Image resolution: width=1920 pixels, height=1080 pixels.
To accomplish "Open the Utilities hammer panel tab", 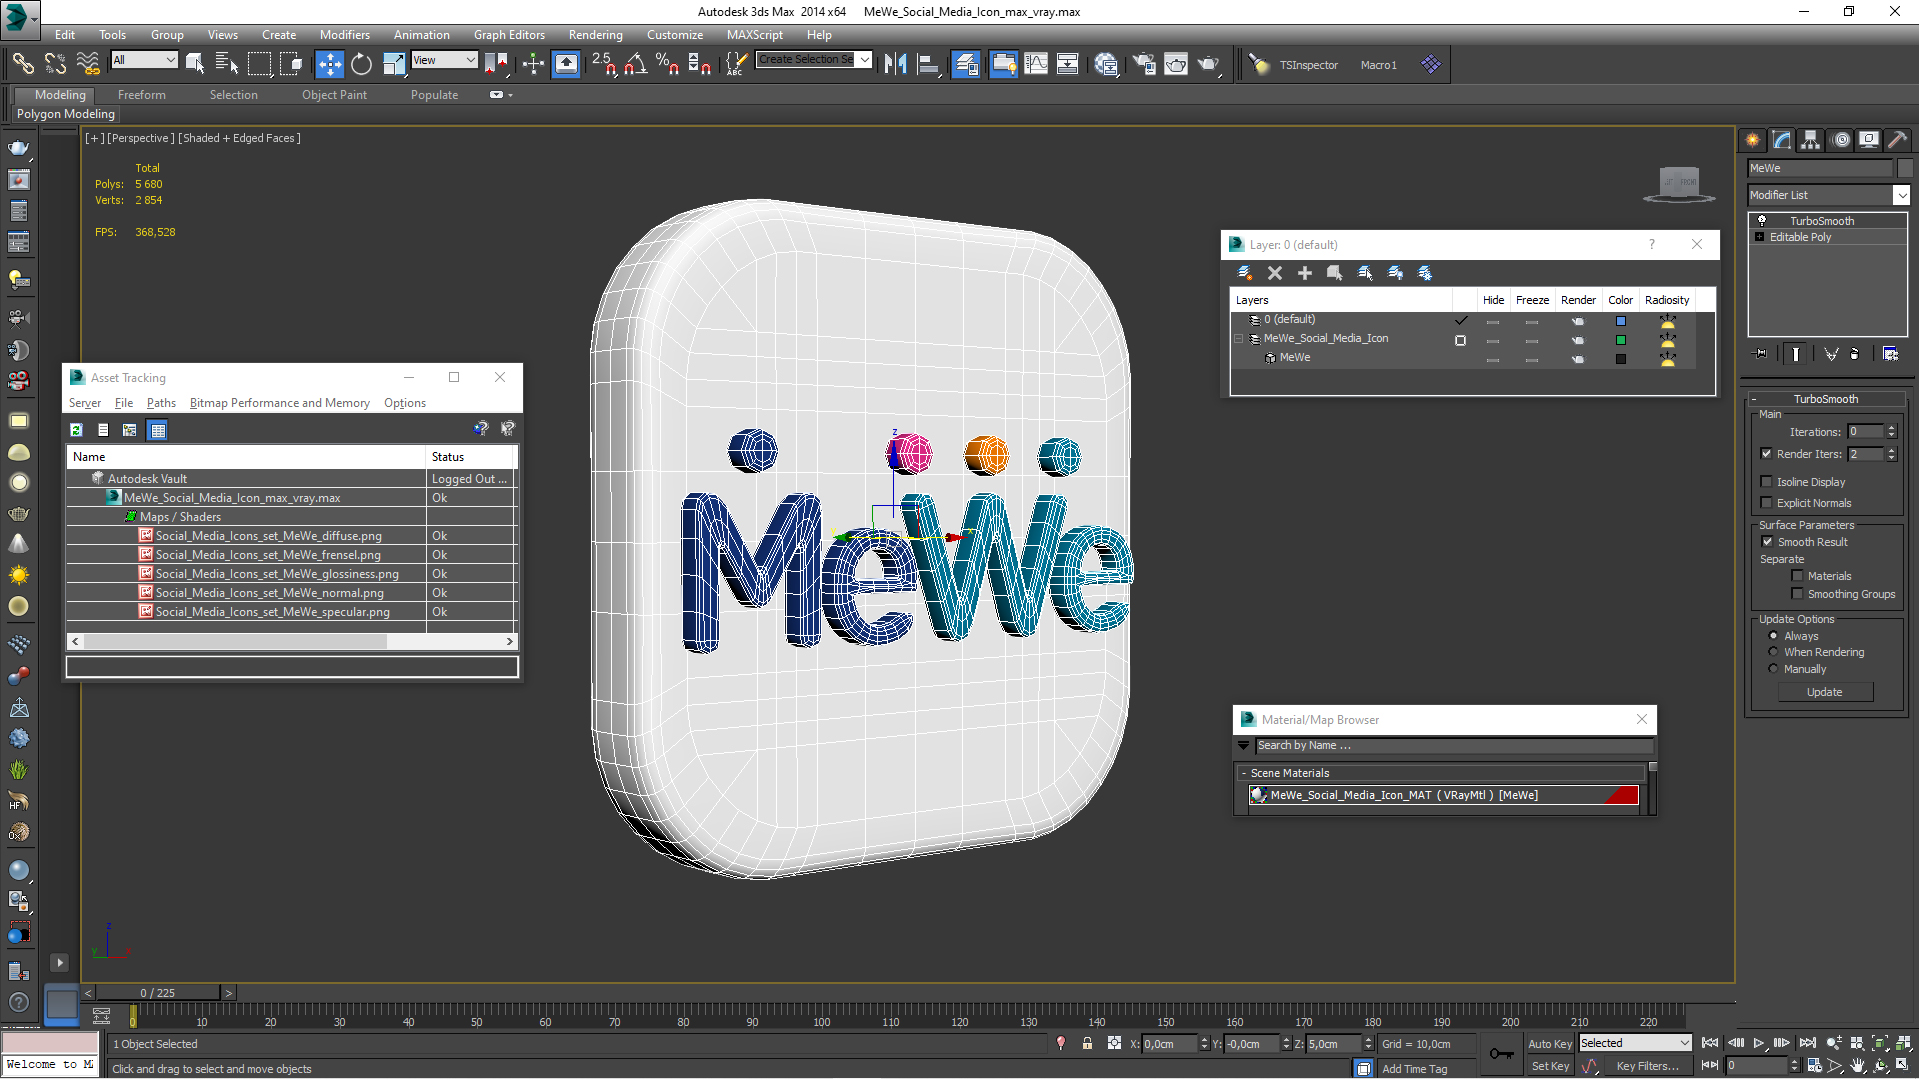I will tap(1897, 140).
